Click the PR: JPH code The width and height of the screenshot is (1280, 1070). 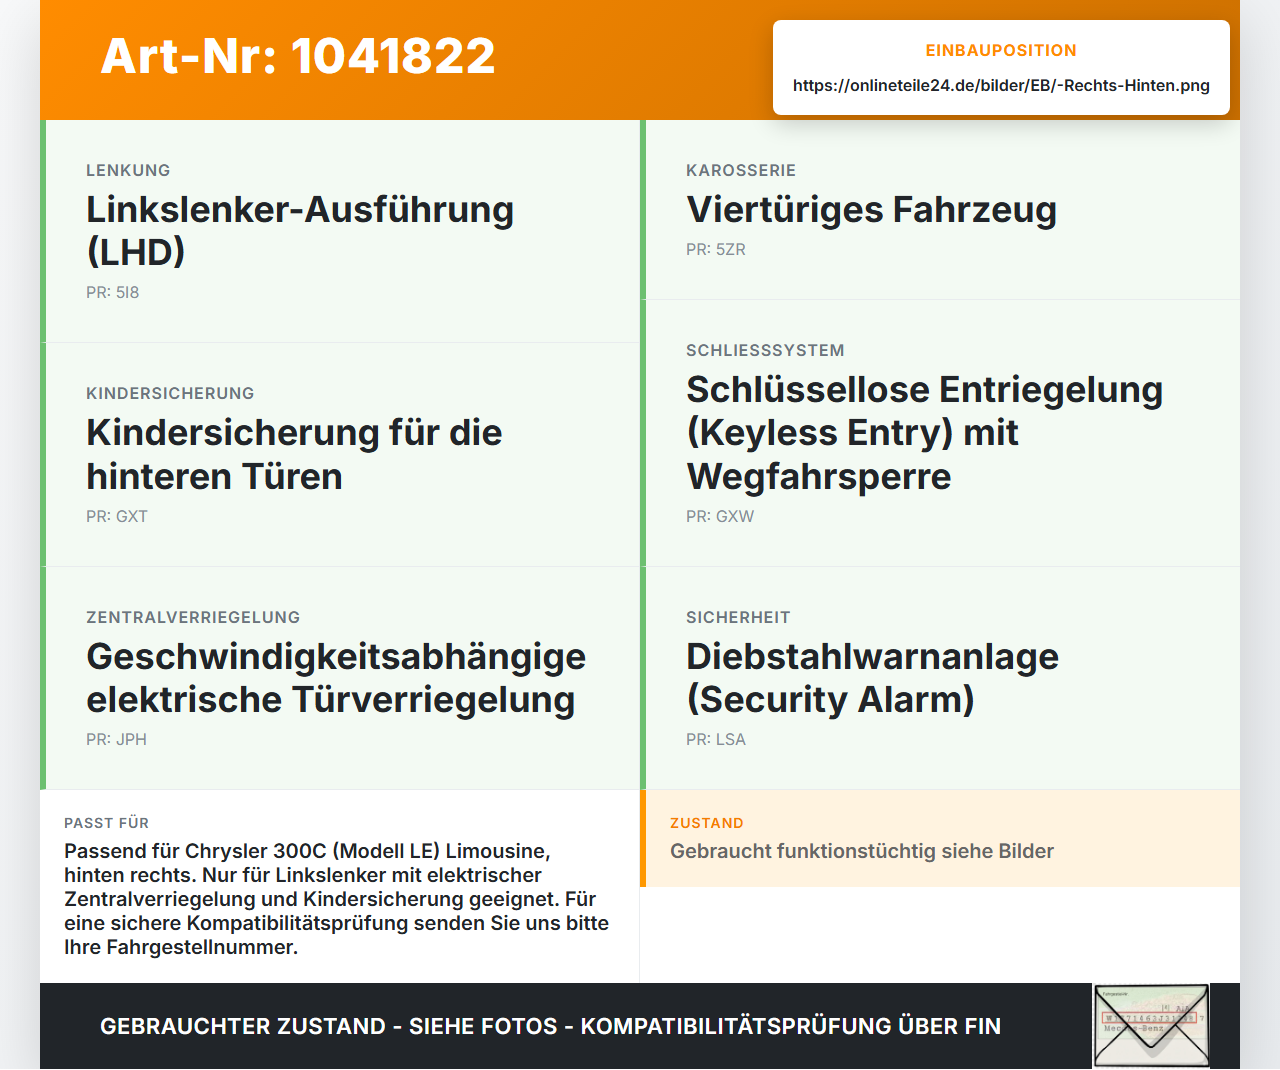point(116,739)
